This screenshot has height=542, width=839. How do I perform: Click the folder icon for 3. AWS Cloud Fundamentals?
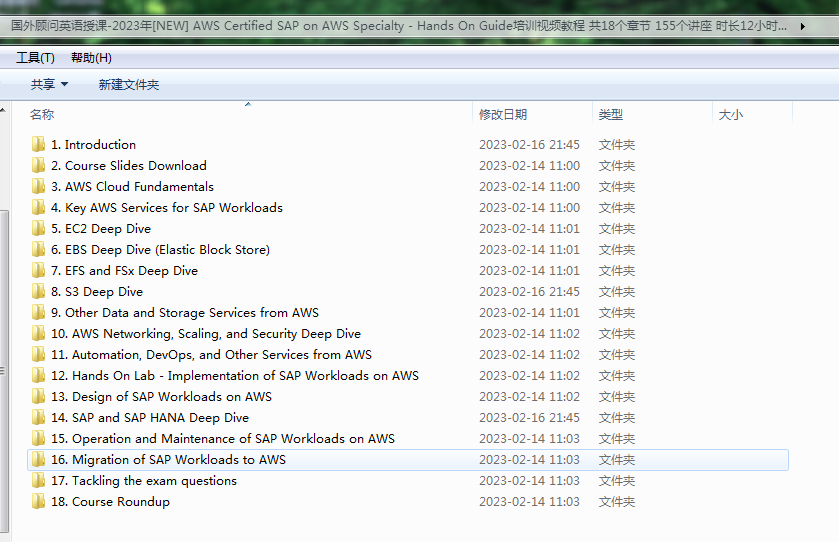point(38,186)
